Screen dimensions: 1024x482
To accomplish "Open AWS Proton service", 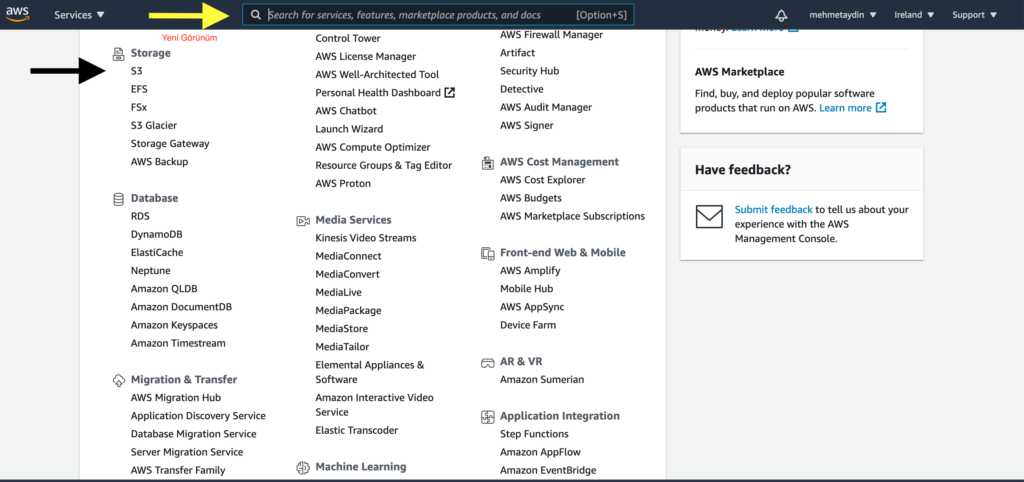I will [343, 184].
